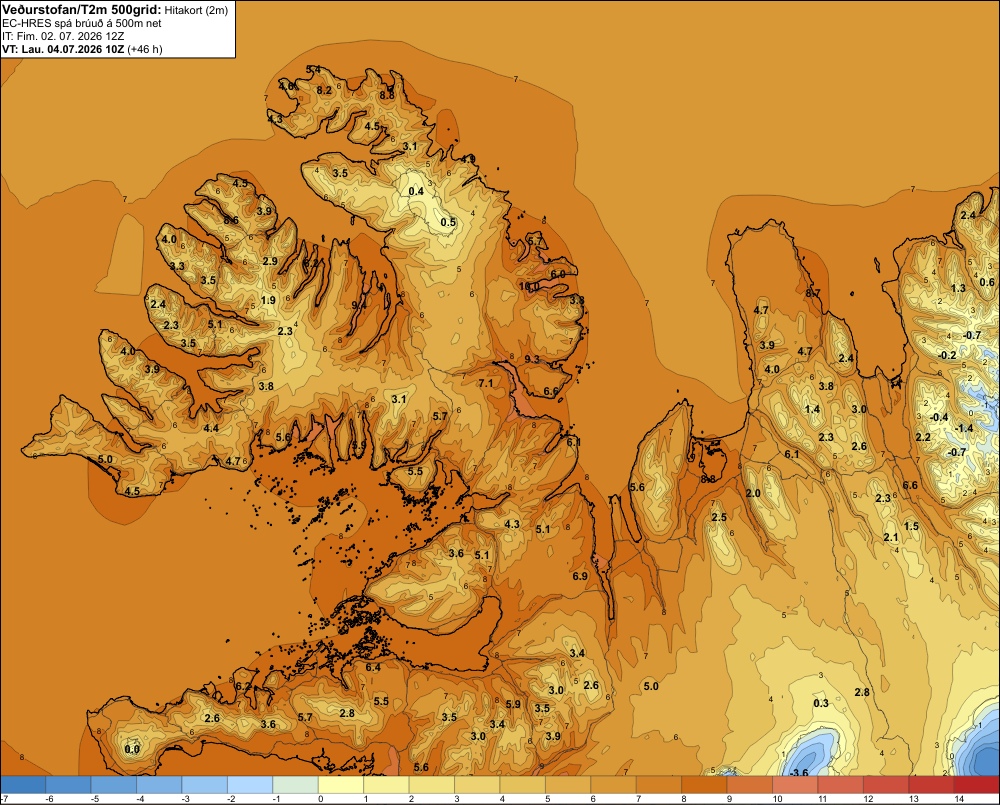Click the 0.4 temperature value on the map

click(416, 191)
